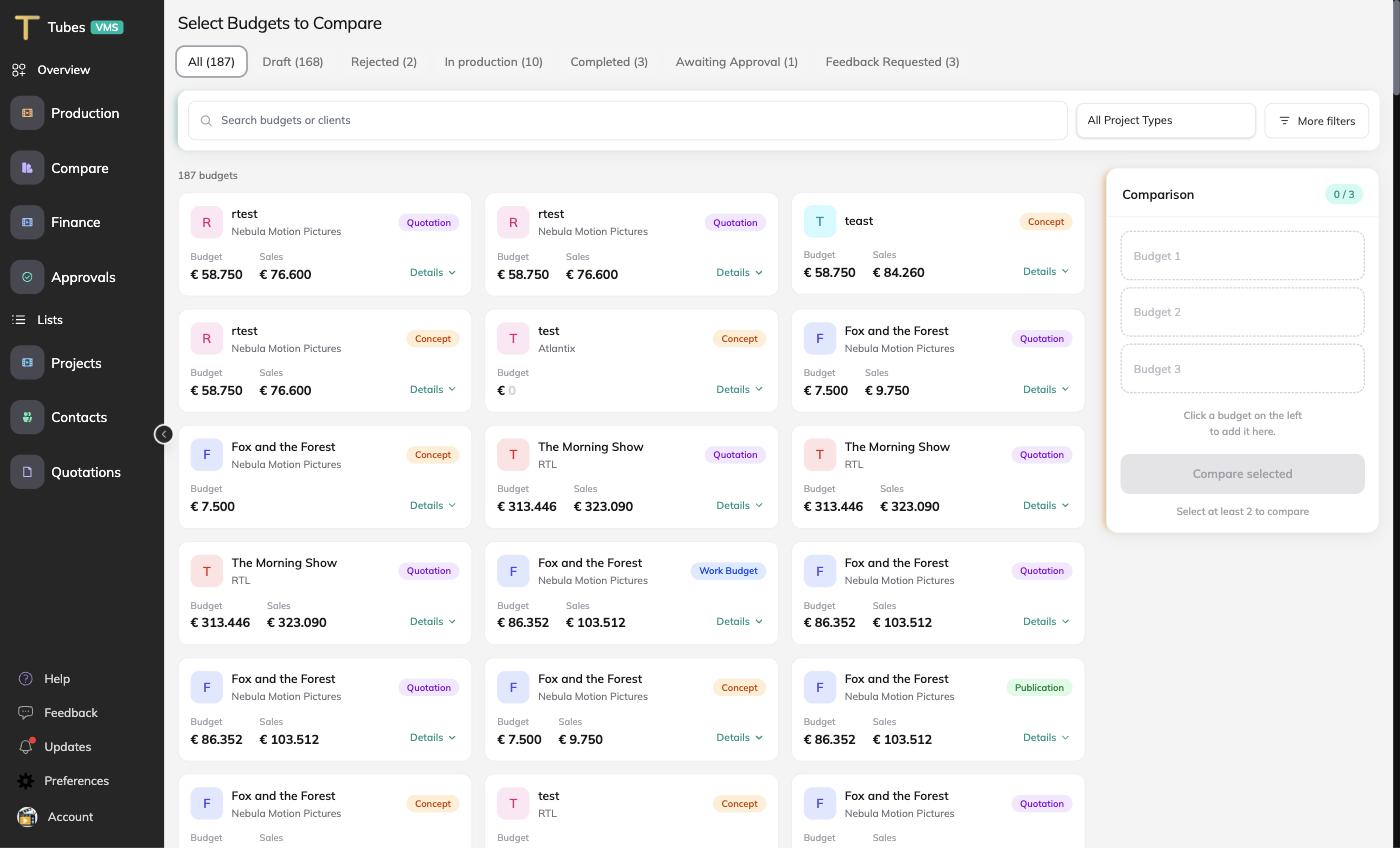
Task: Open Overview via its sidebar icon
Action: [19, 70]
